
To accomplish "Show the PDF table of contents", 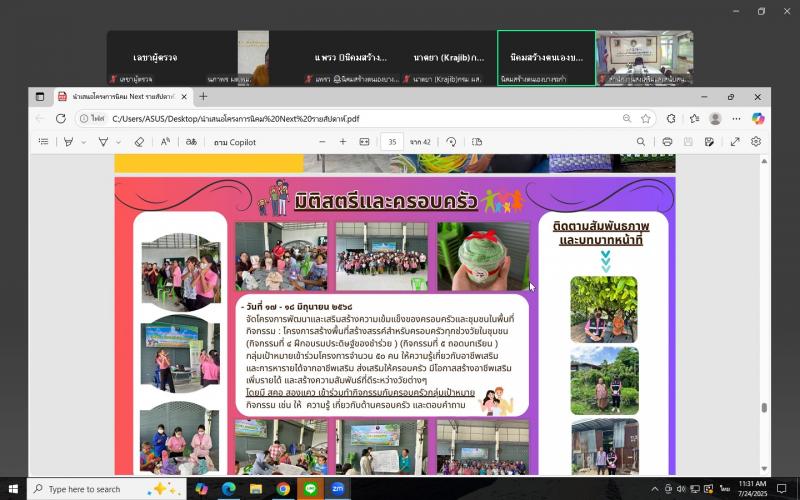I will [x=44, y=142].
